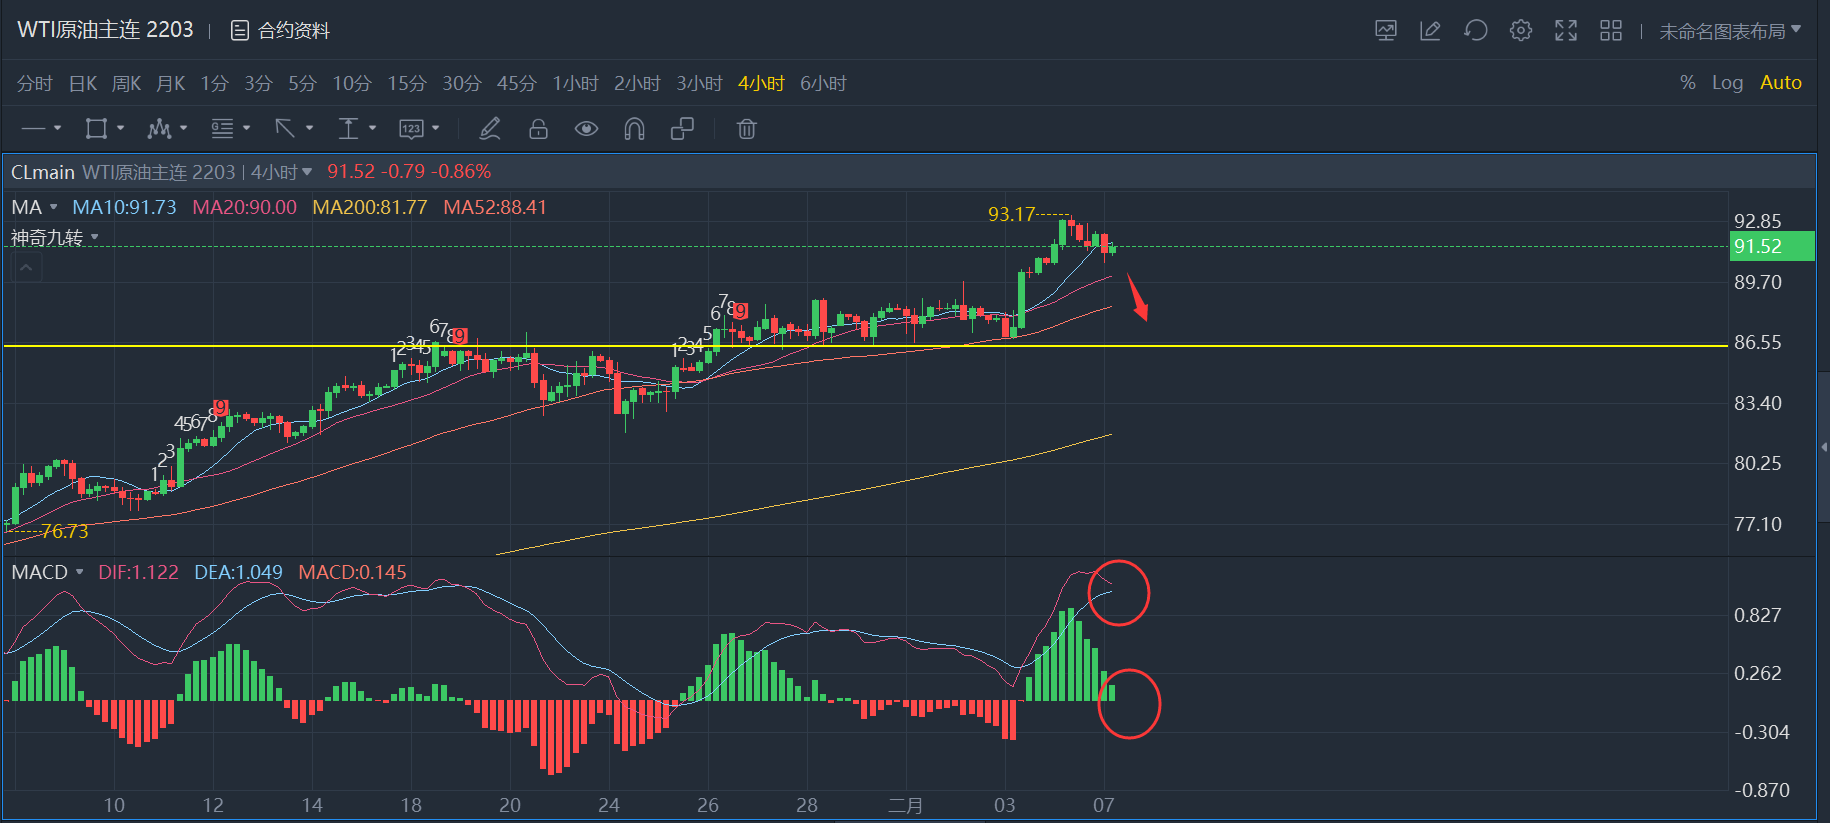Switch to the 1分 timeframe

(215, 83)
